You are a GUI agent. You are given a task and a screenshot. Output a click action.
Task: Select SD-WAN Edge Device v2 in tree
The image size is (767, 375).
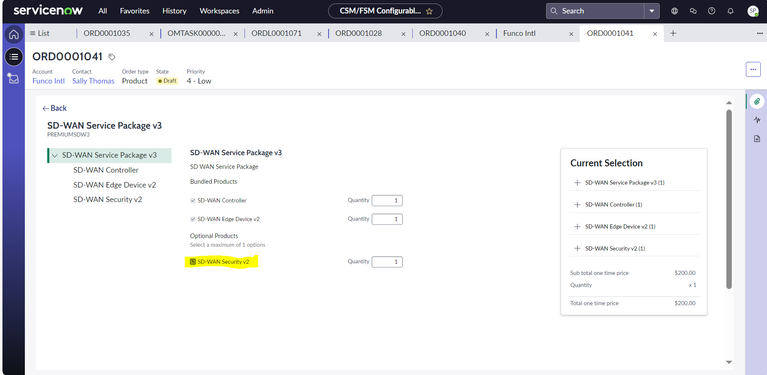point(114,185)
